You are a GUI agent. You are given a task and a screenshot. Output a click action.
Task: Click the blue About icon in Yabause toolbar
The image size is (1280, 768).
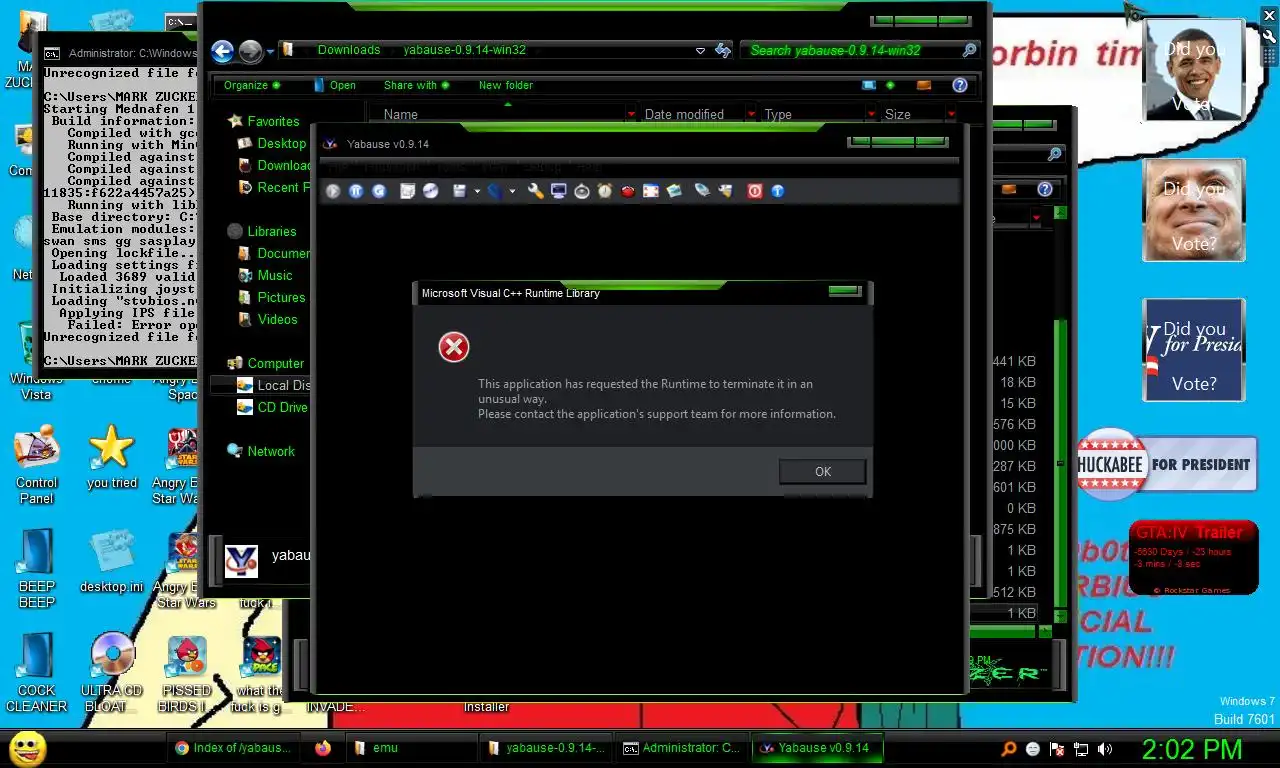point(778,191)
